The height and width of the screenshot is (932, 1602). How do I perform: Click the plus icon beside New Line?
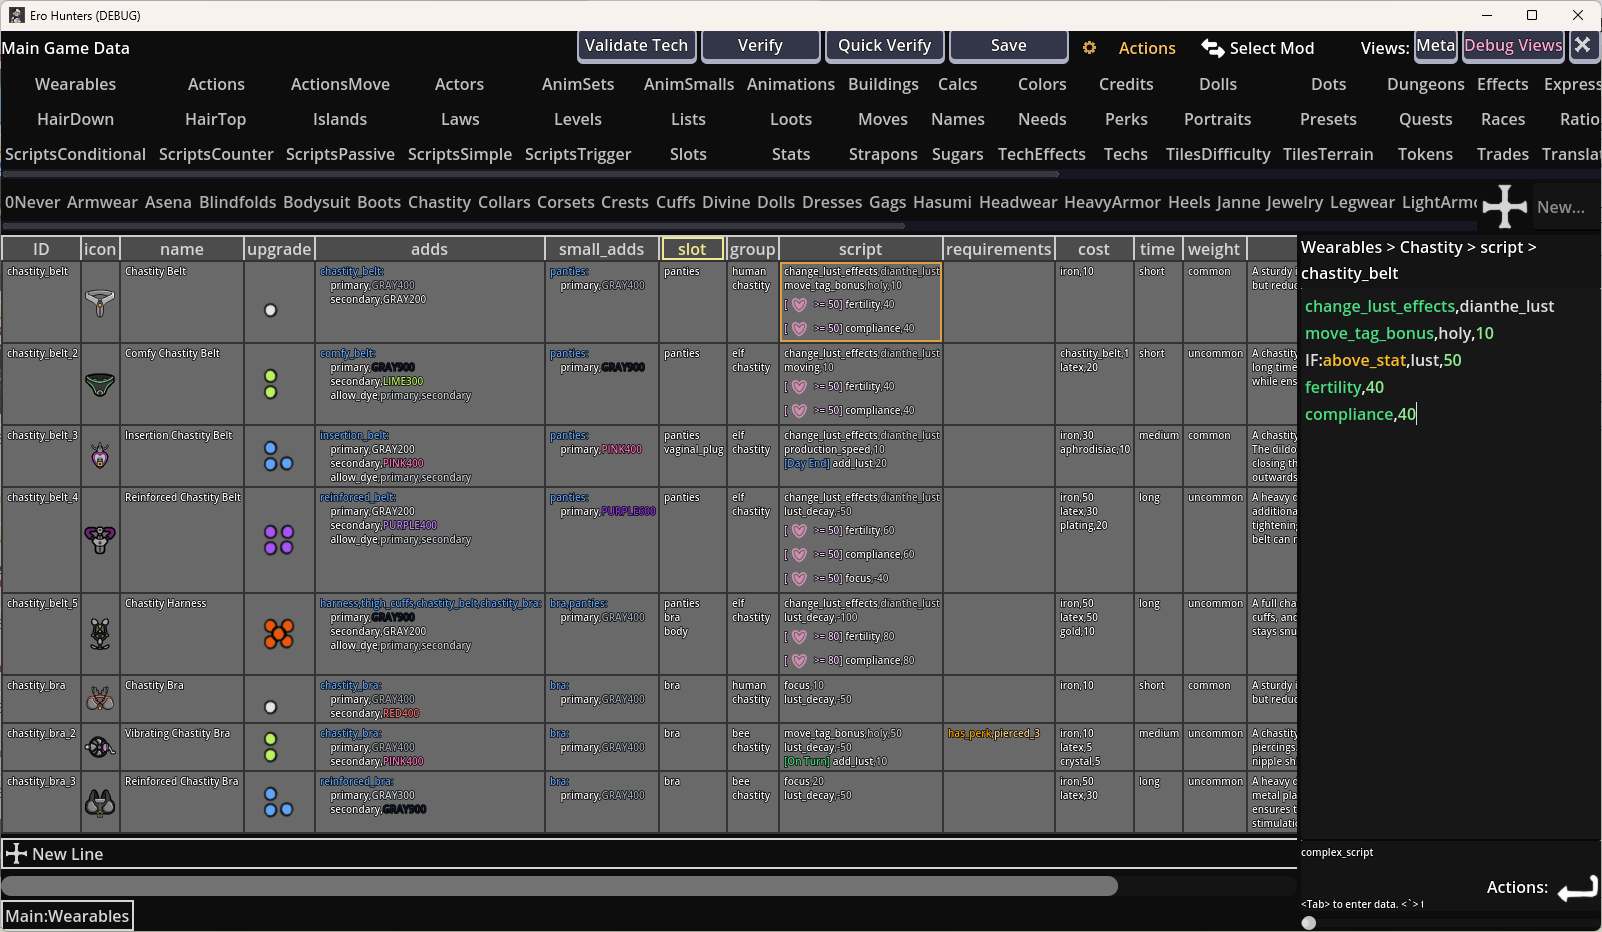tap(16, 854)
